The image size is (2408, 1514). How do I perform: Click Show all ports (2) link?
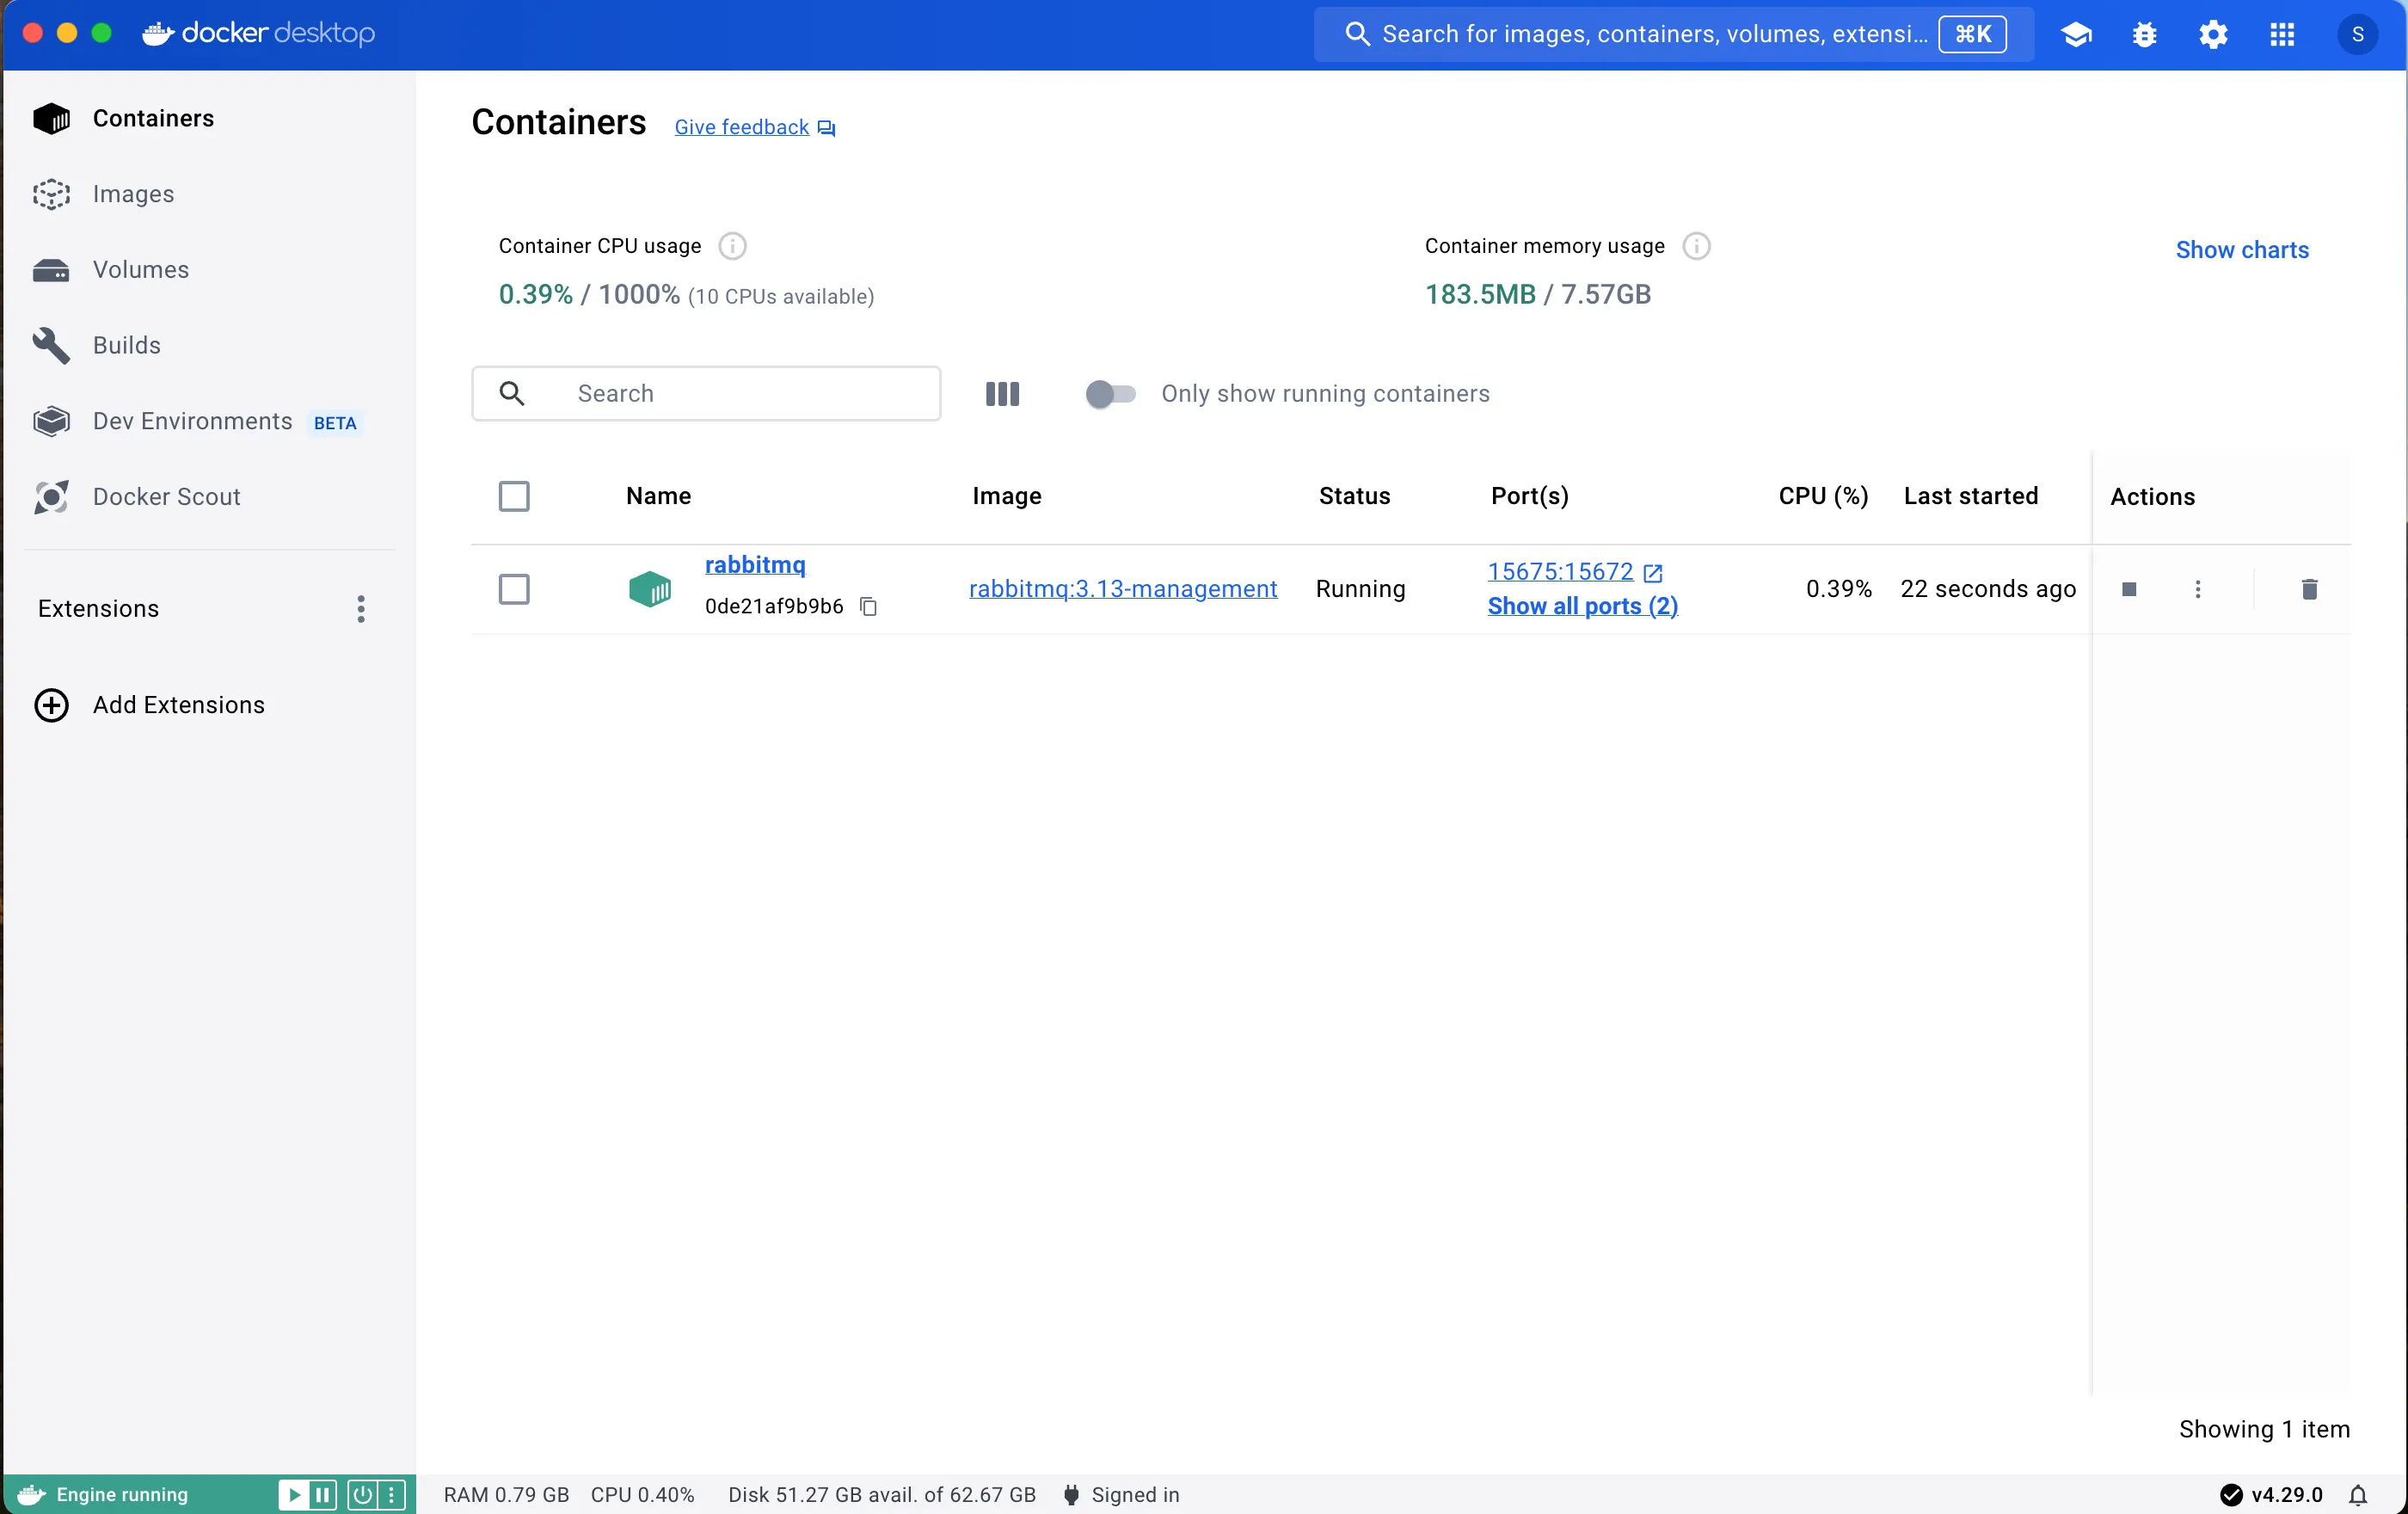tap(1582, 606)
